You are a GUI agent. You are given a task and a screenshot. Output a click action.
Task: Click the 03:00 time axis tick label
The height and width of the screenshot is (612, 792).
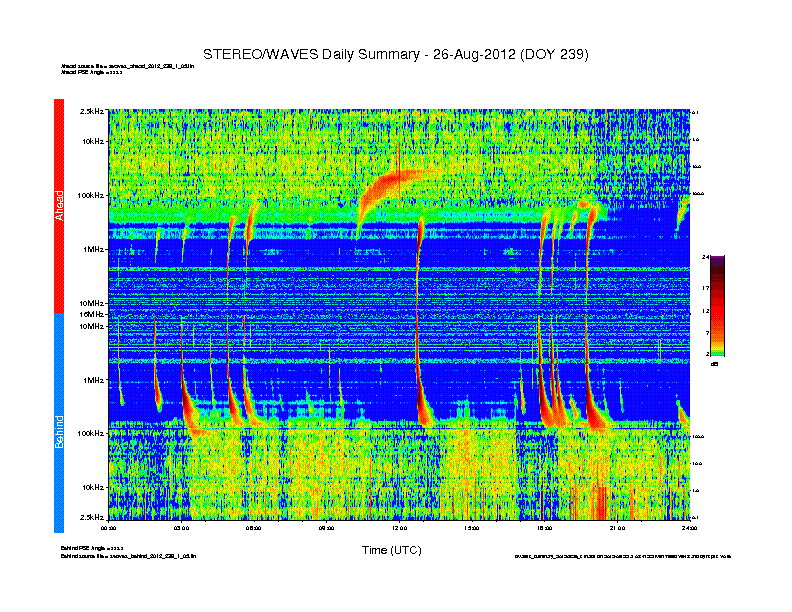[182, 528]
